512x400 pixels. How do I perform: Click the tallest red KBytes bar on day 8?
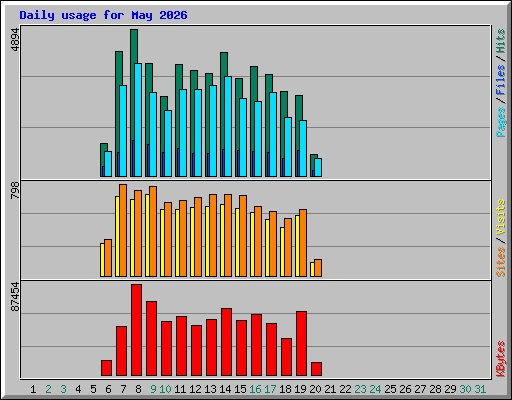[137, 330]
